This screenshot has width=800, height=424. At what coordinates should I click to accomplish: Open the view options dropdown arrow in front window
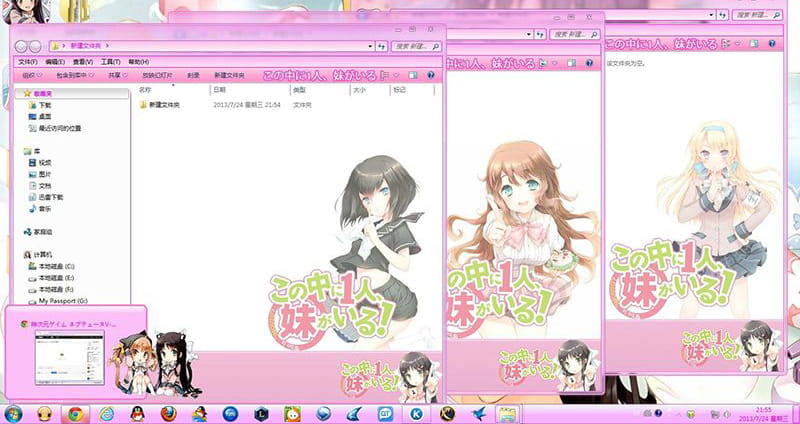[x=398, y=76]
